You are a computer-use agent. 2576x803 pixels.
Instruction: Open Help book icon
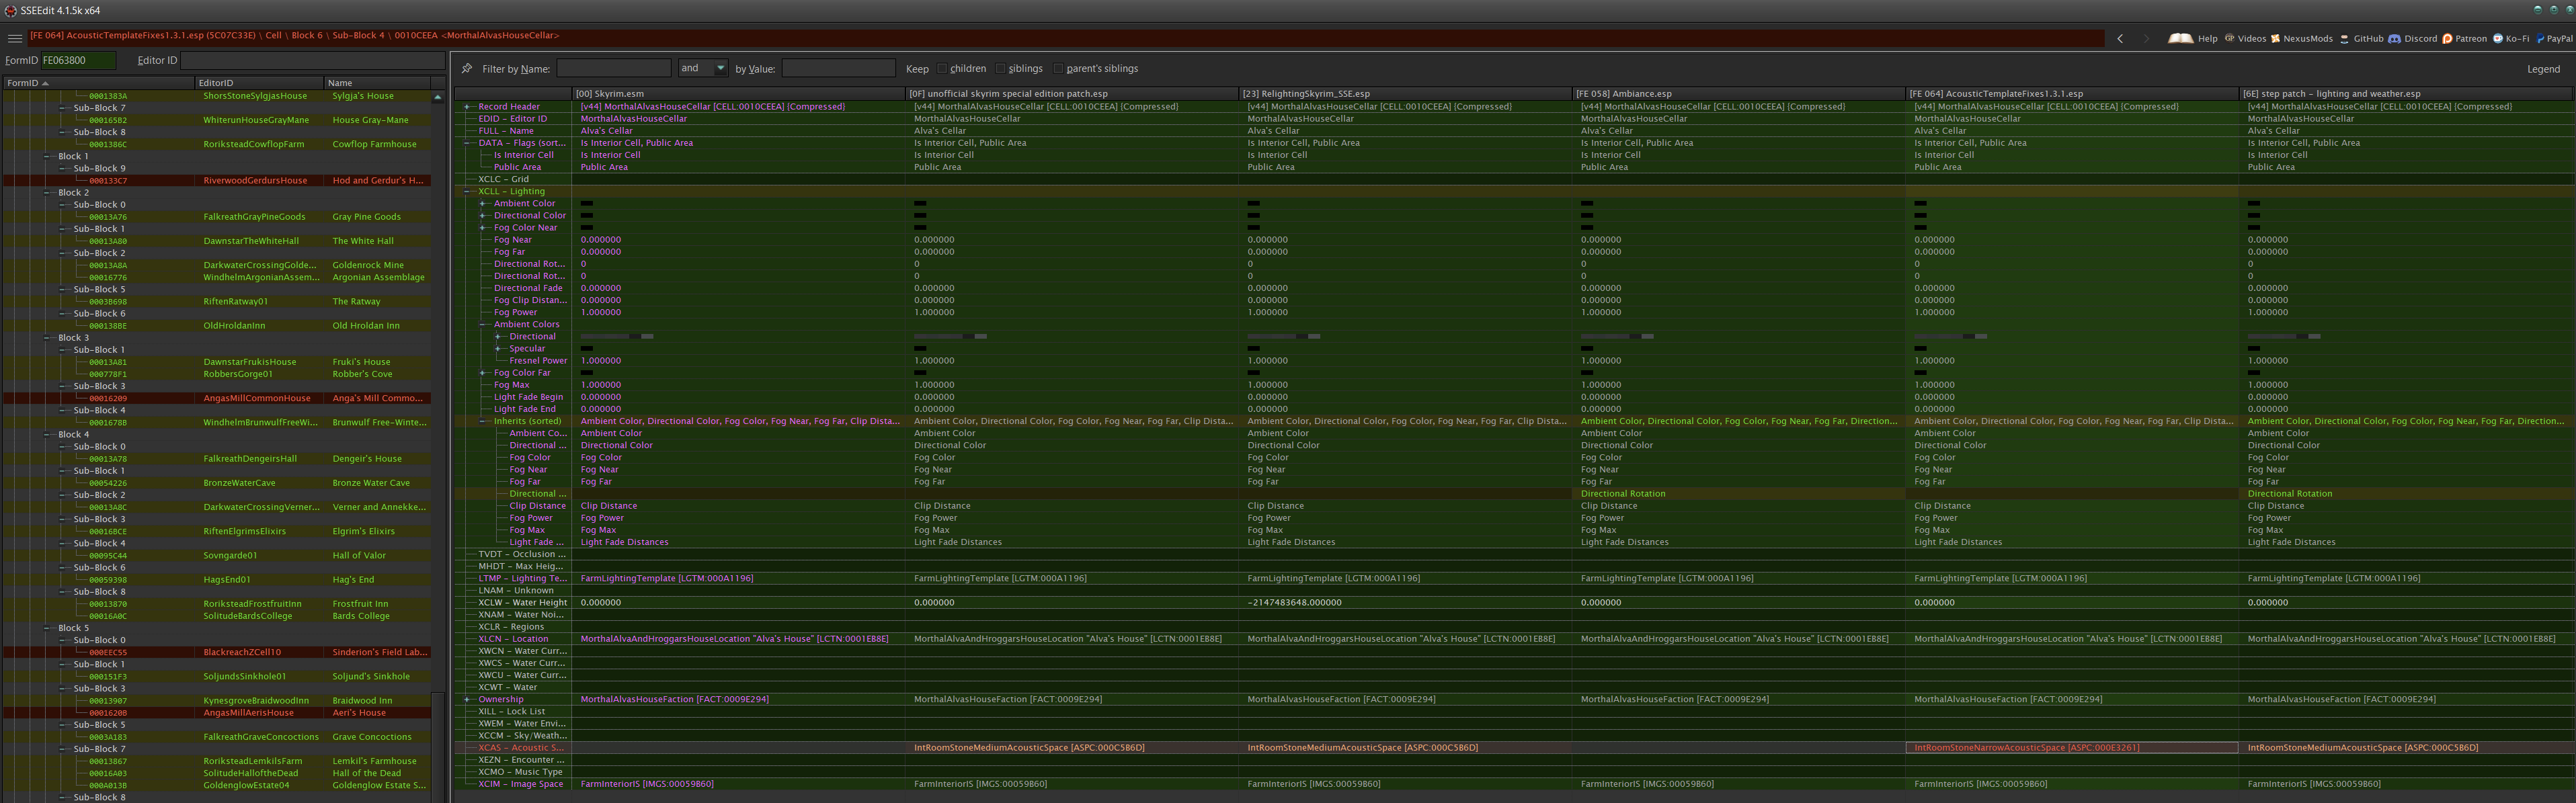coord(2180,39)
